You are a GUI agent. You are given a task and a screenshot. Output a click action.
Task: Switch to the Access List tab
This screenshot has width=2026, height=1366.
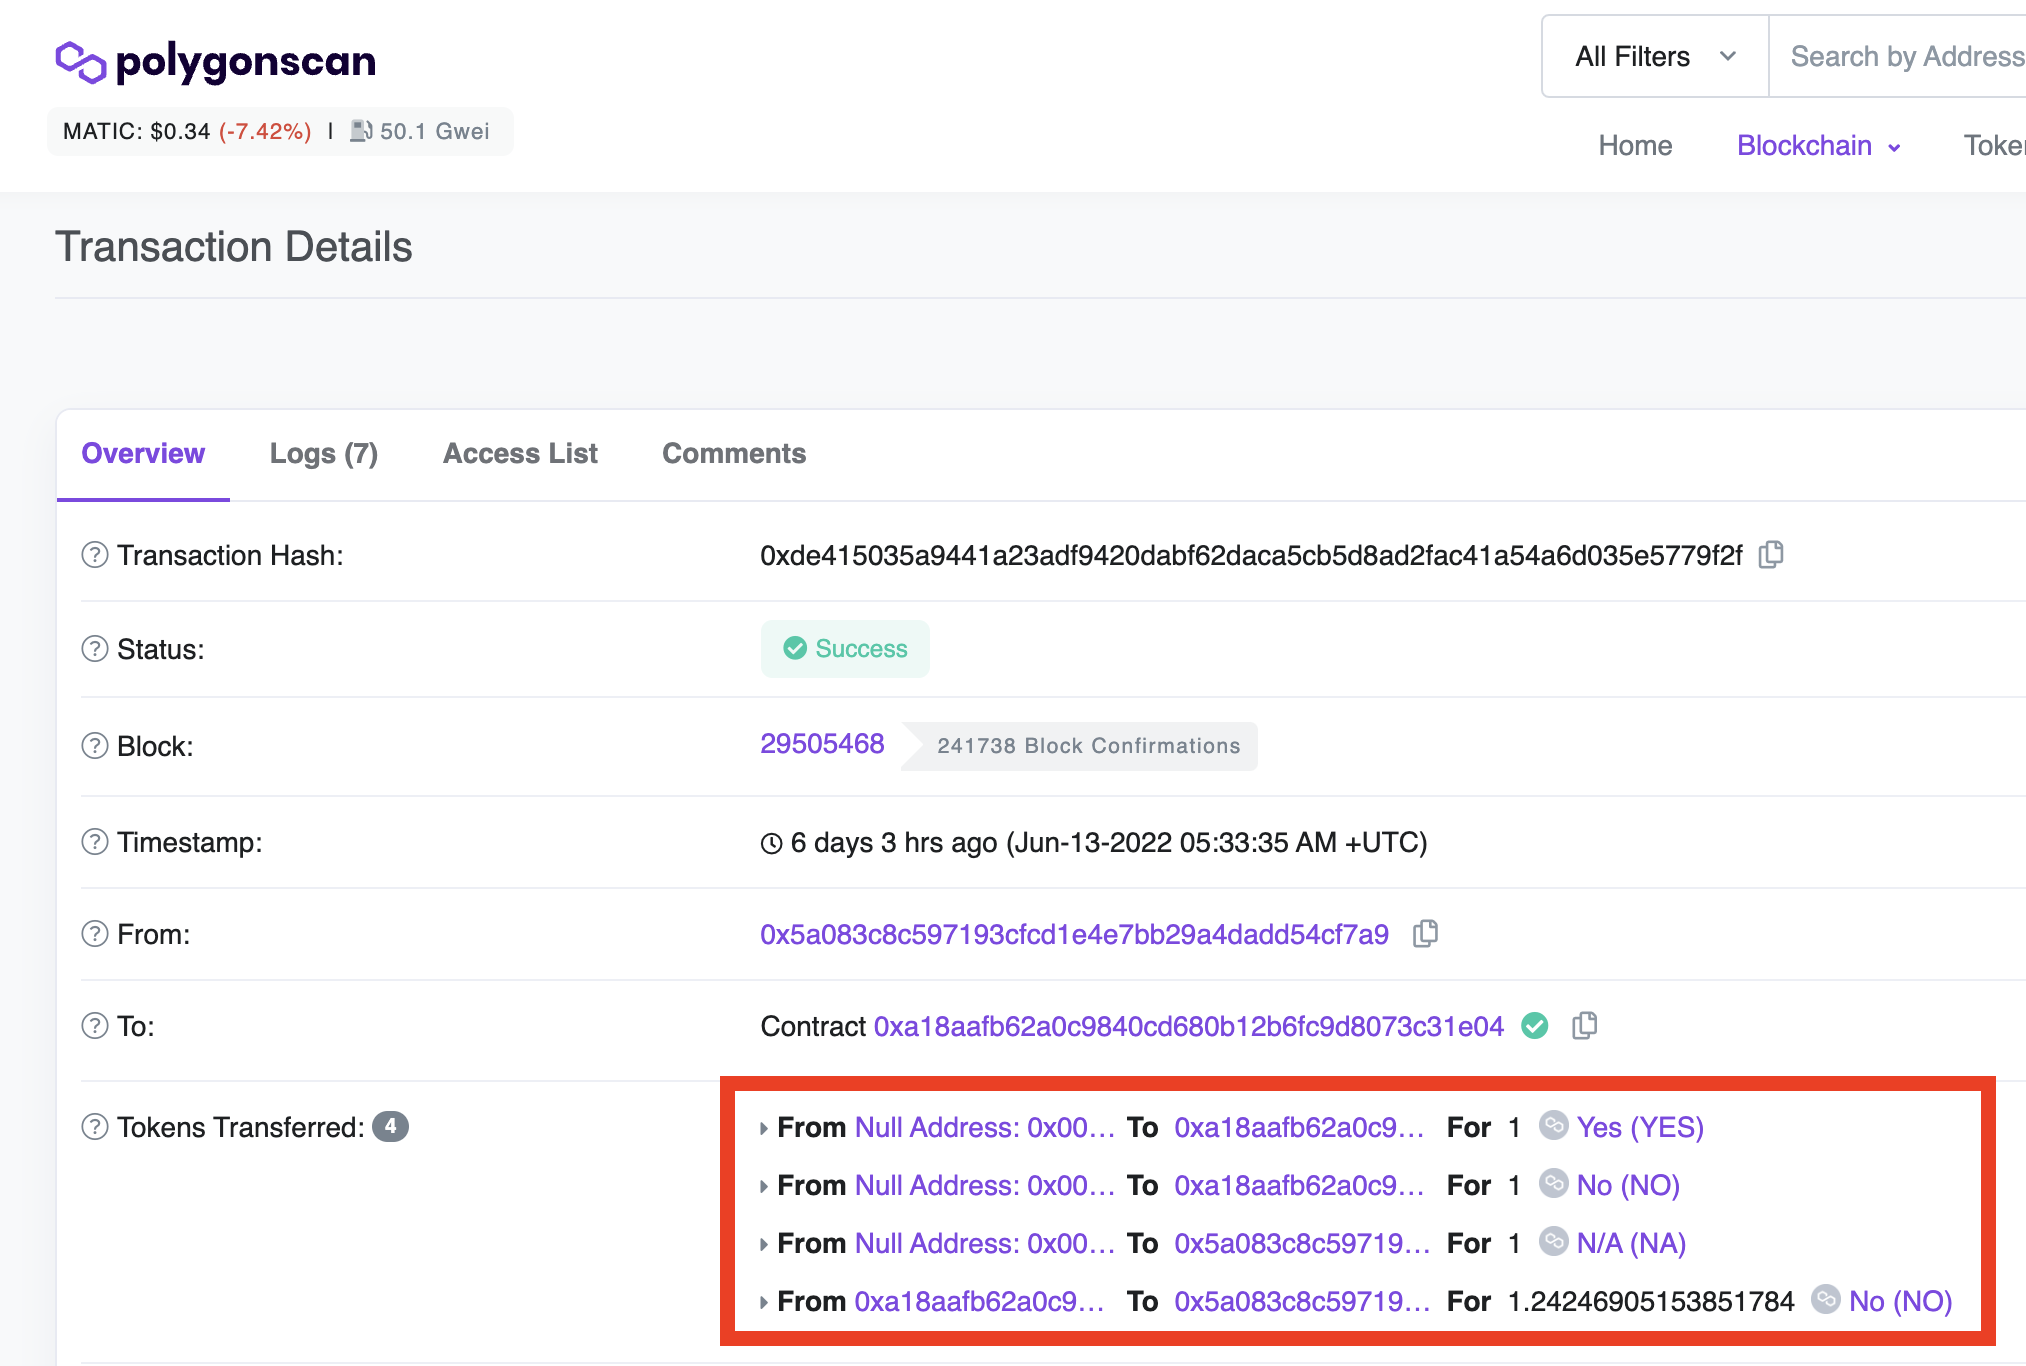click(520, 454)
